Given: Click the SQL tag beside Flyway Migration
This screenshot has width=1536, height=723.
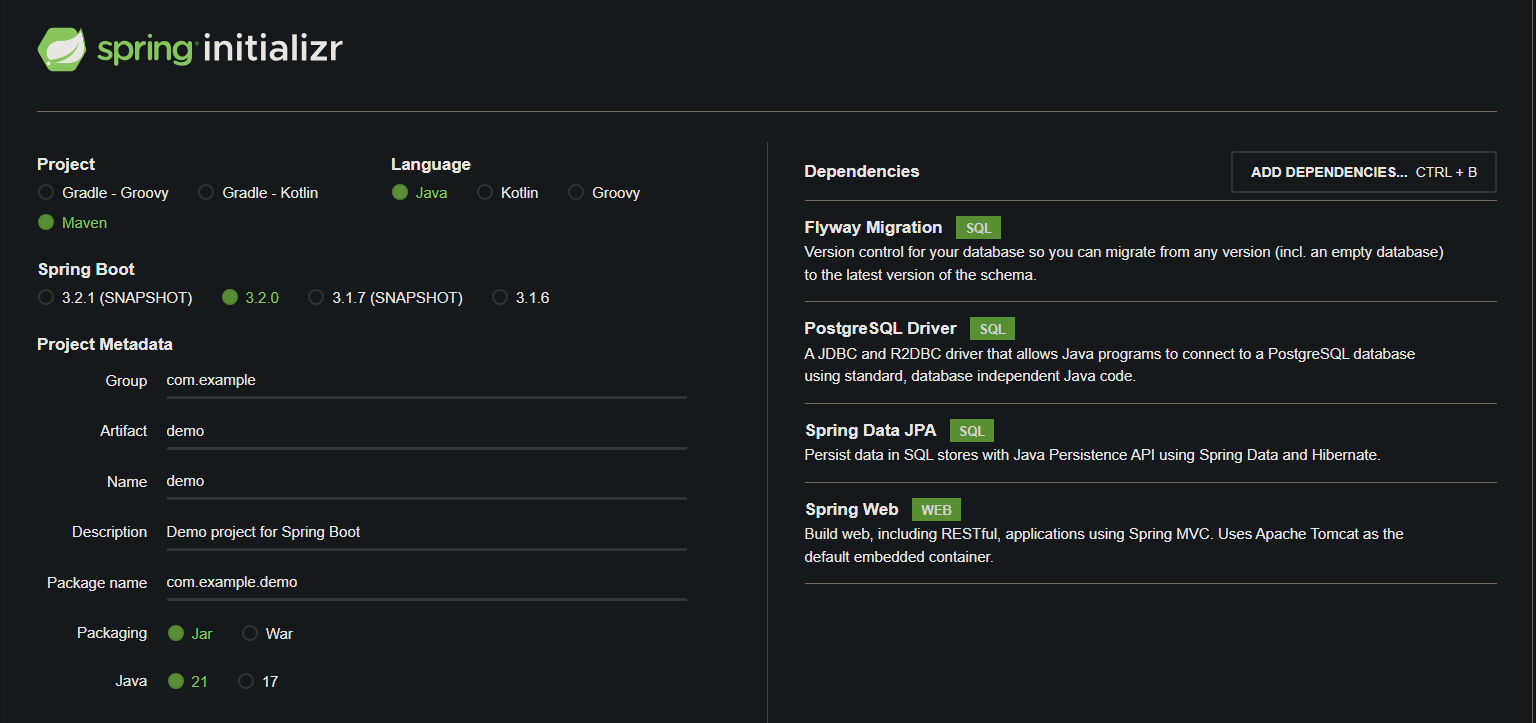Looking at the screenshot, I should [x=978, y=228].
